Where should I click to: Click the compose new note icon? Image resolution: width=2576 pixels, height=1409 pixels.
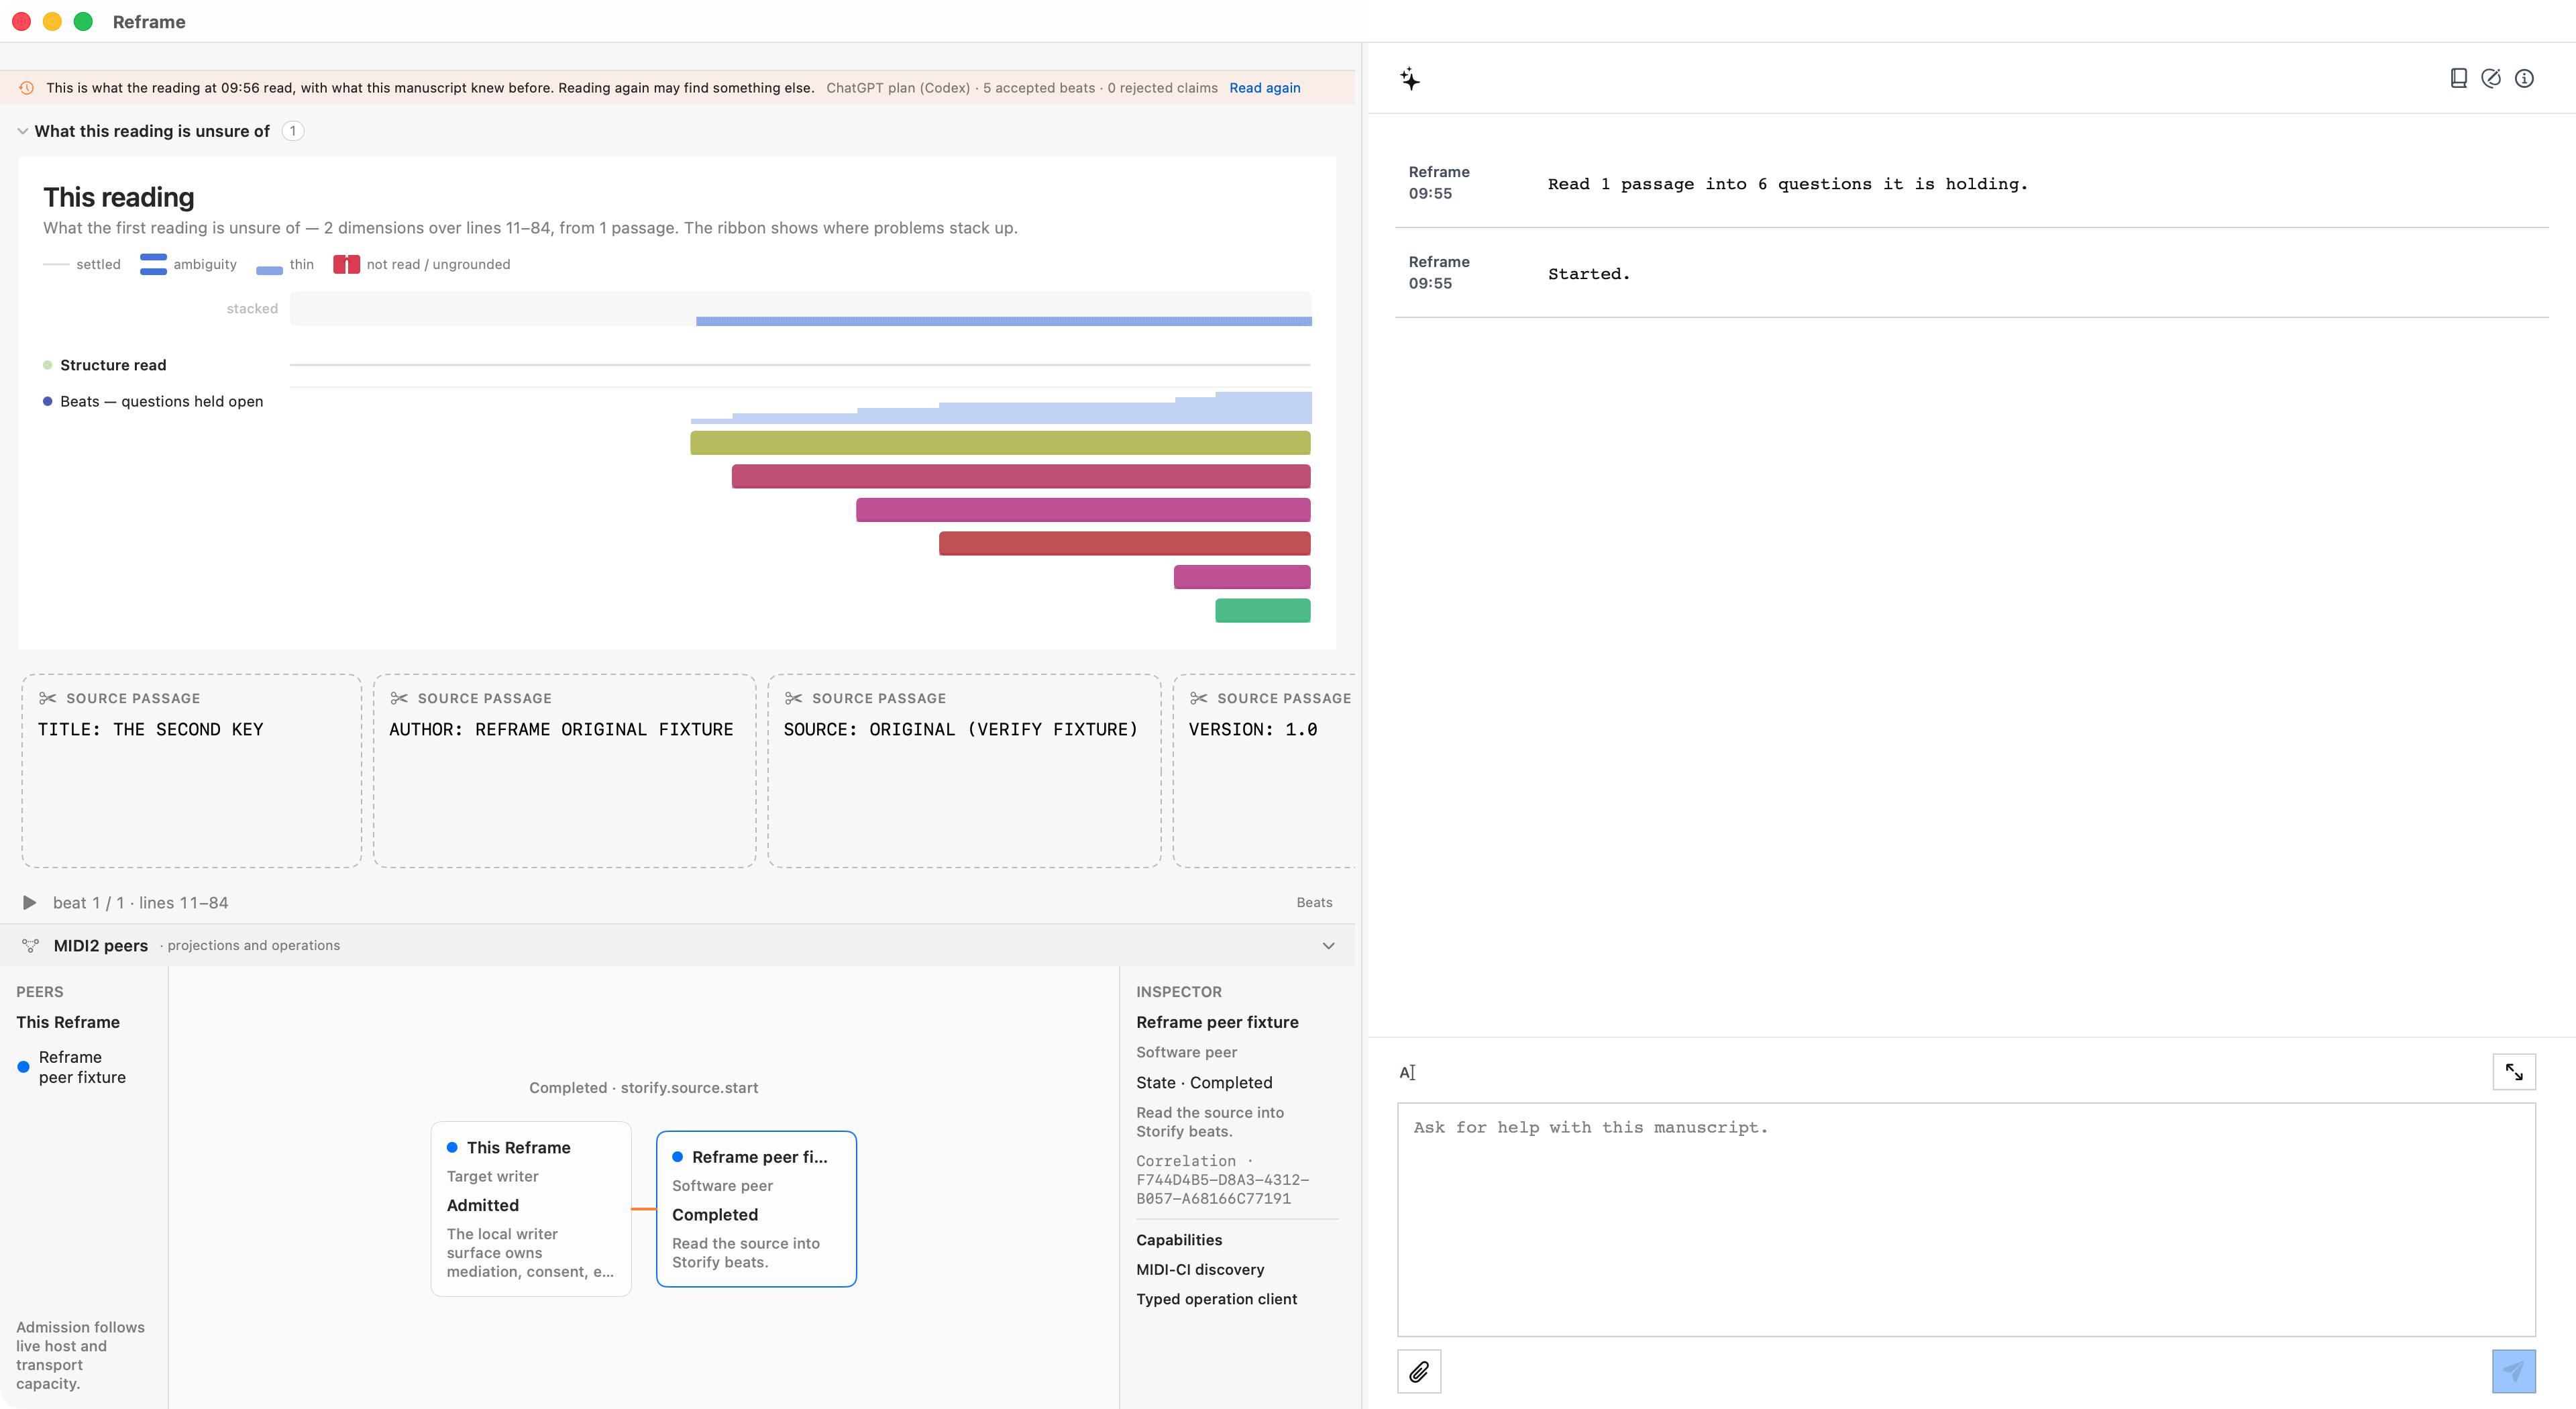click(2491, 78)
